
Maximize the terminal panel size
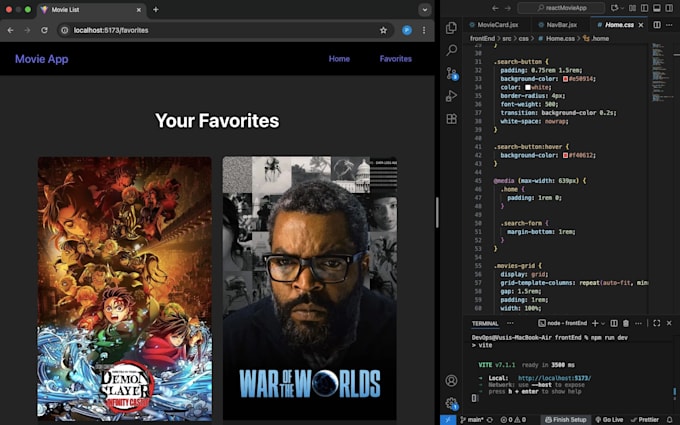657,323
